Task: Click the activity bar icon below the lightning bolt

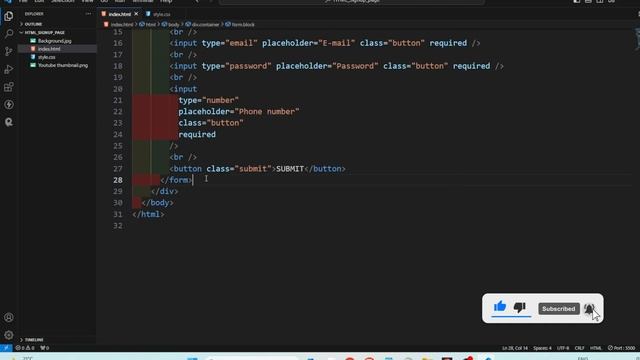Action: 9,122
